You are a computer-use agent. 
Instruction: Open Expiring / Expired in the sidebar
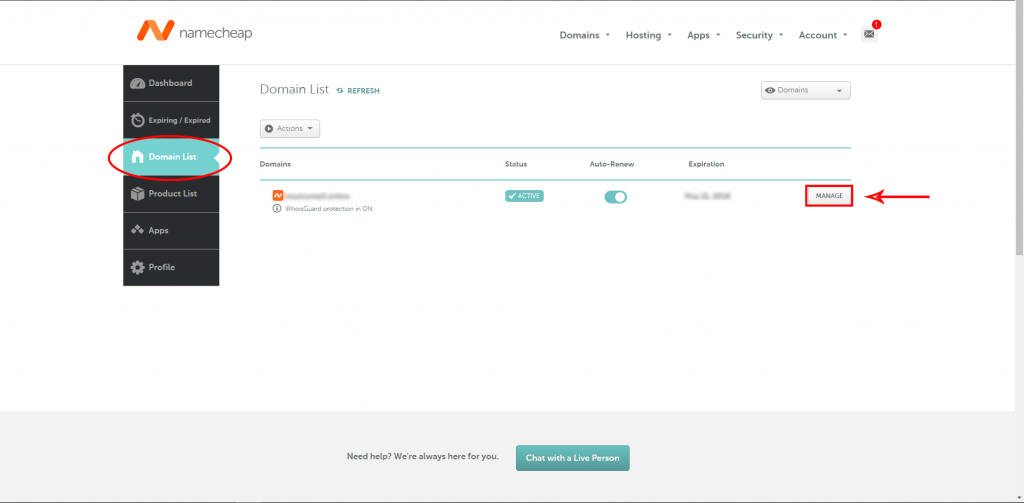point(171,120)
